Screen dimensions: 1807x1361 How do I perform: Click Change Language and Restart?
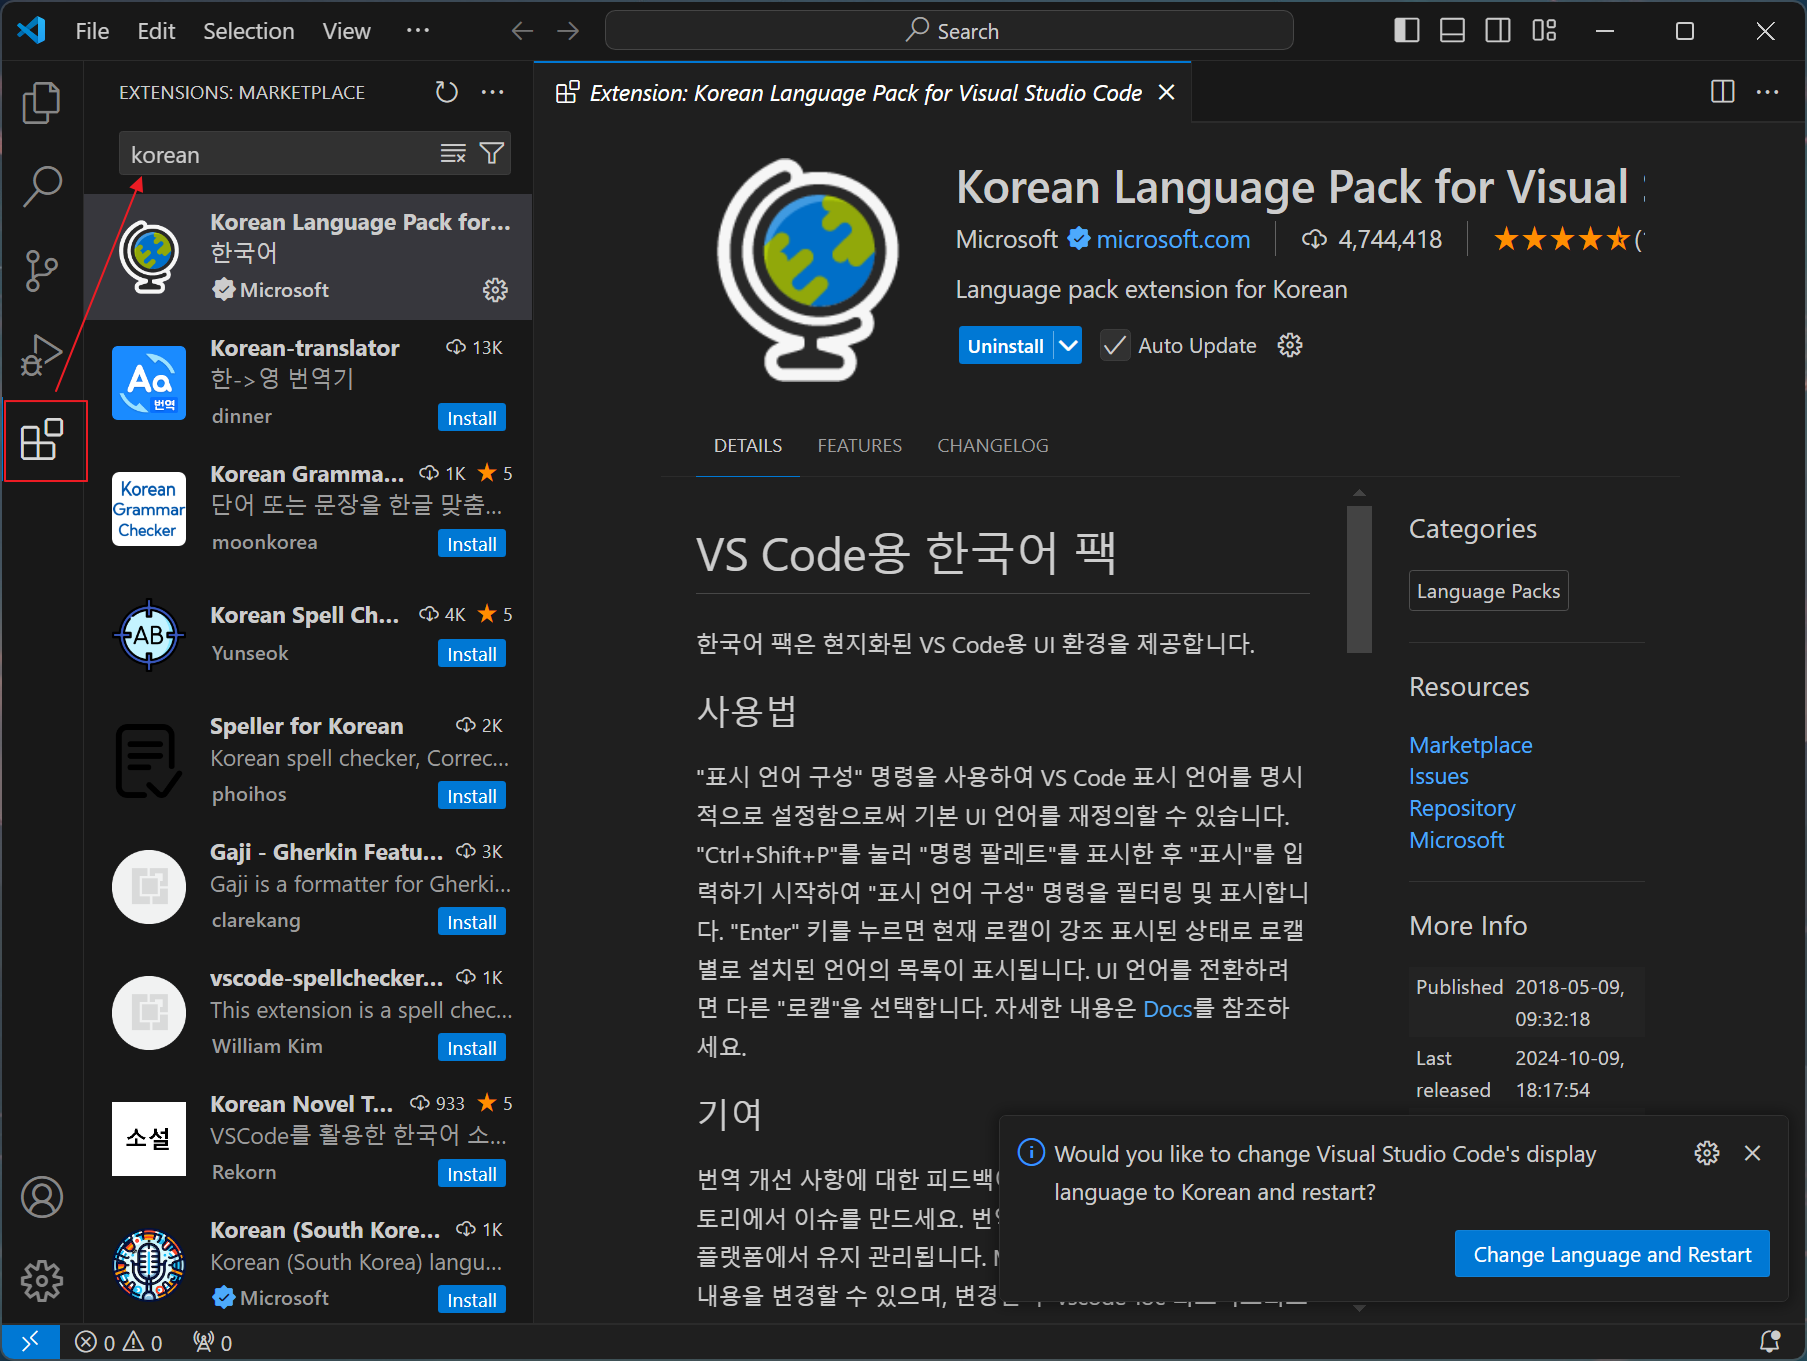pos(1612,1254)
